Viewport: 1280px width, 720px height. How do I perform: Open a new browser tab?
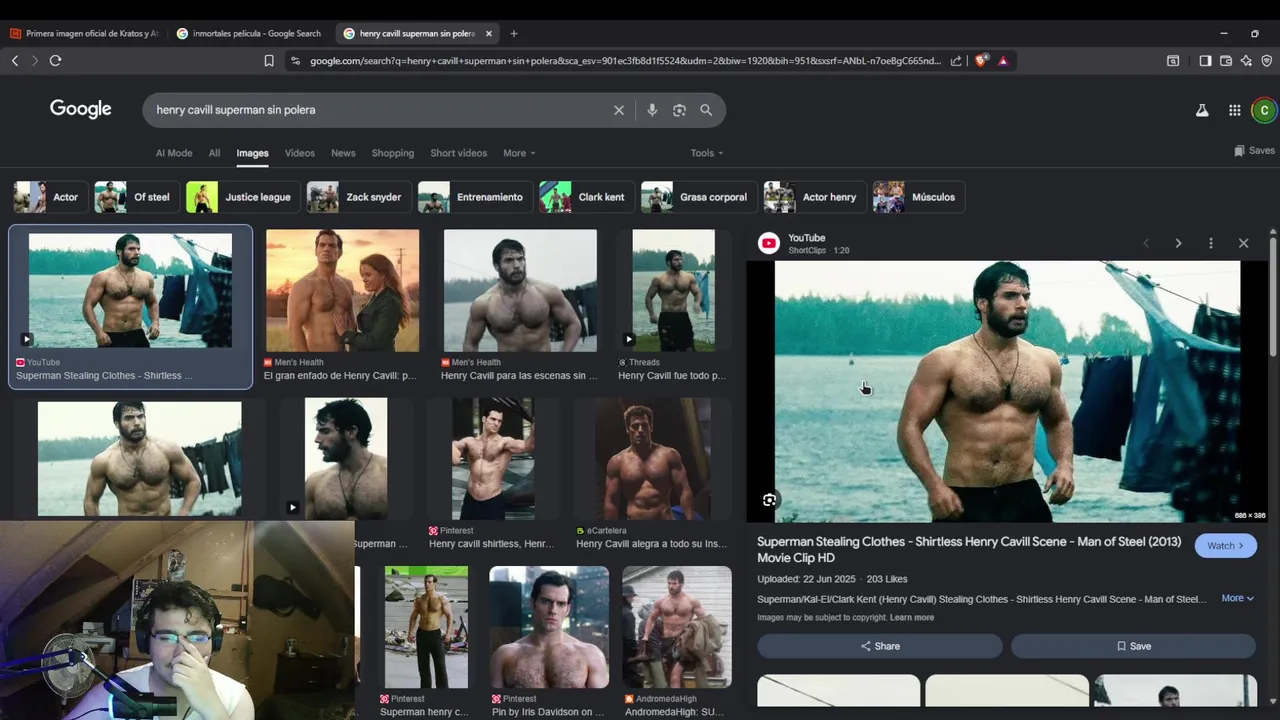point(514,33)
